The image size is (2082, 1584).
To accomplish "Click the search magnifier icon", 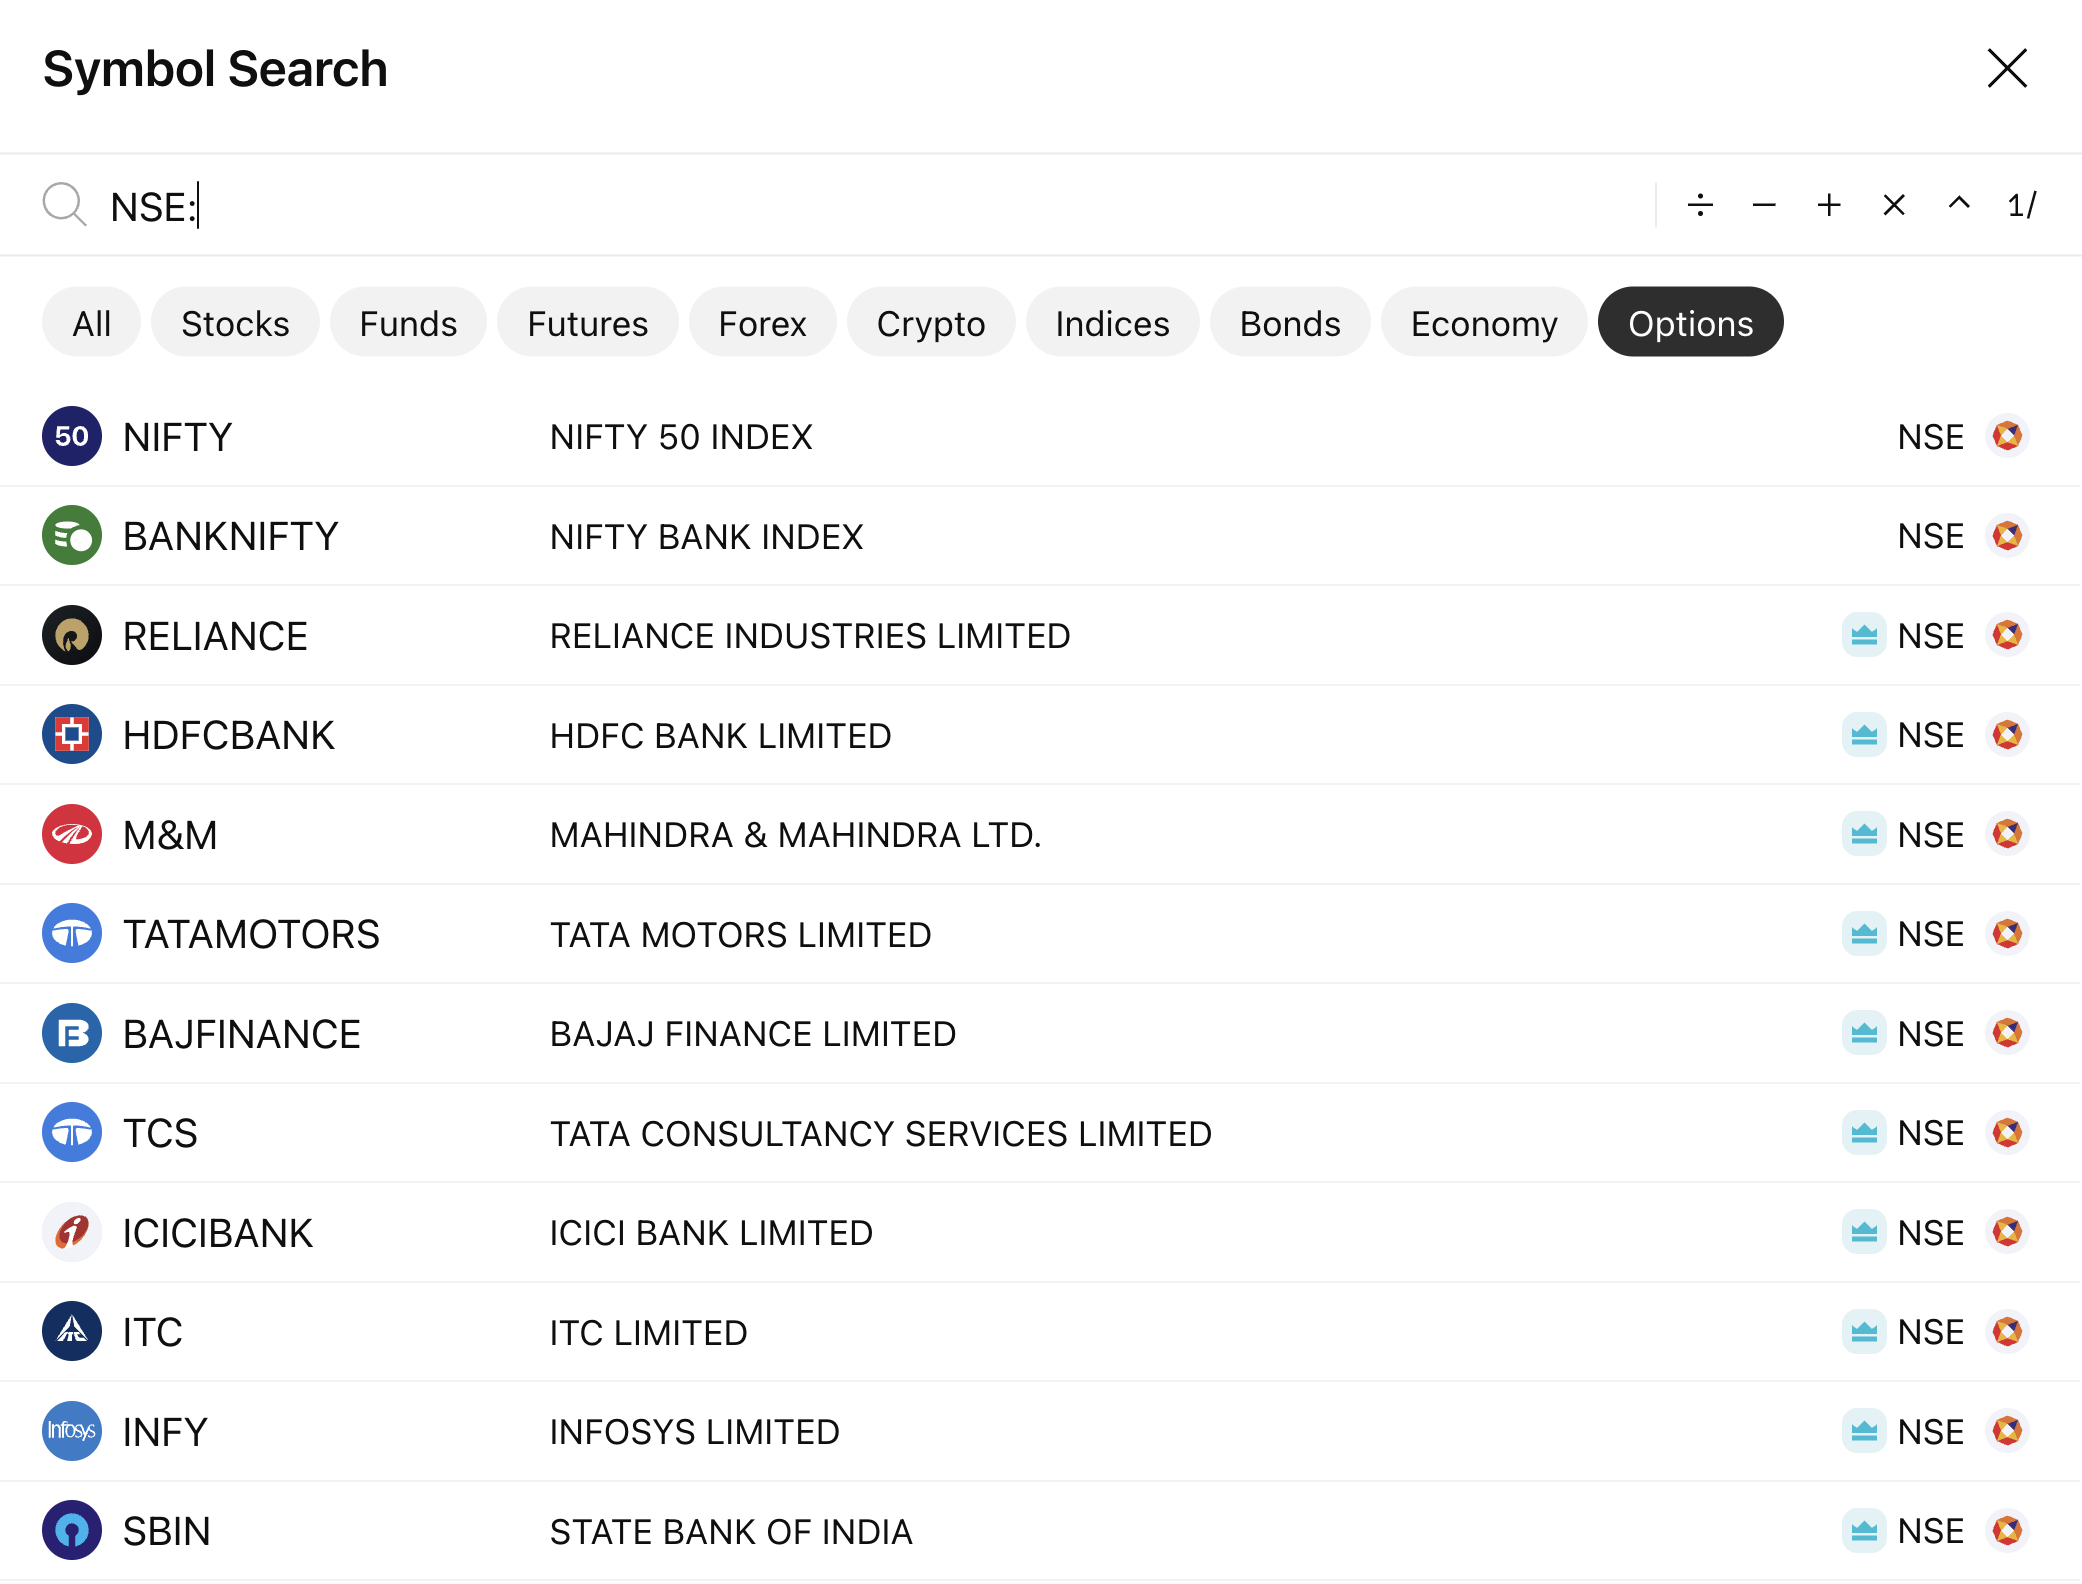I will 65,205.
